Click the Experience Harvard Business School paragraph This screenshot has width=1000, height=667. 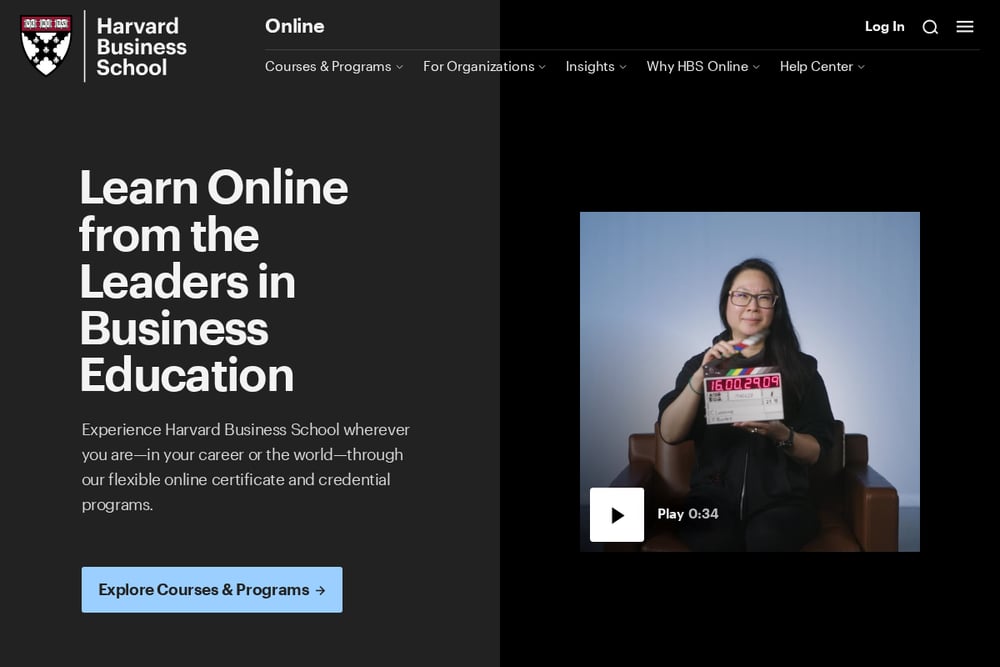[246, 467]
